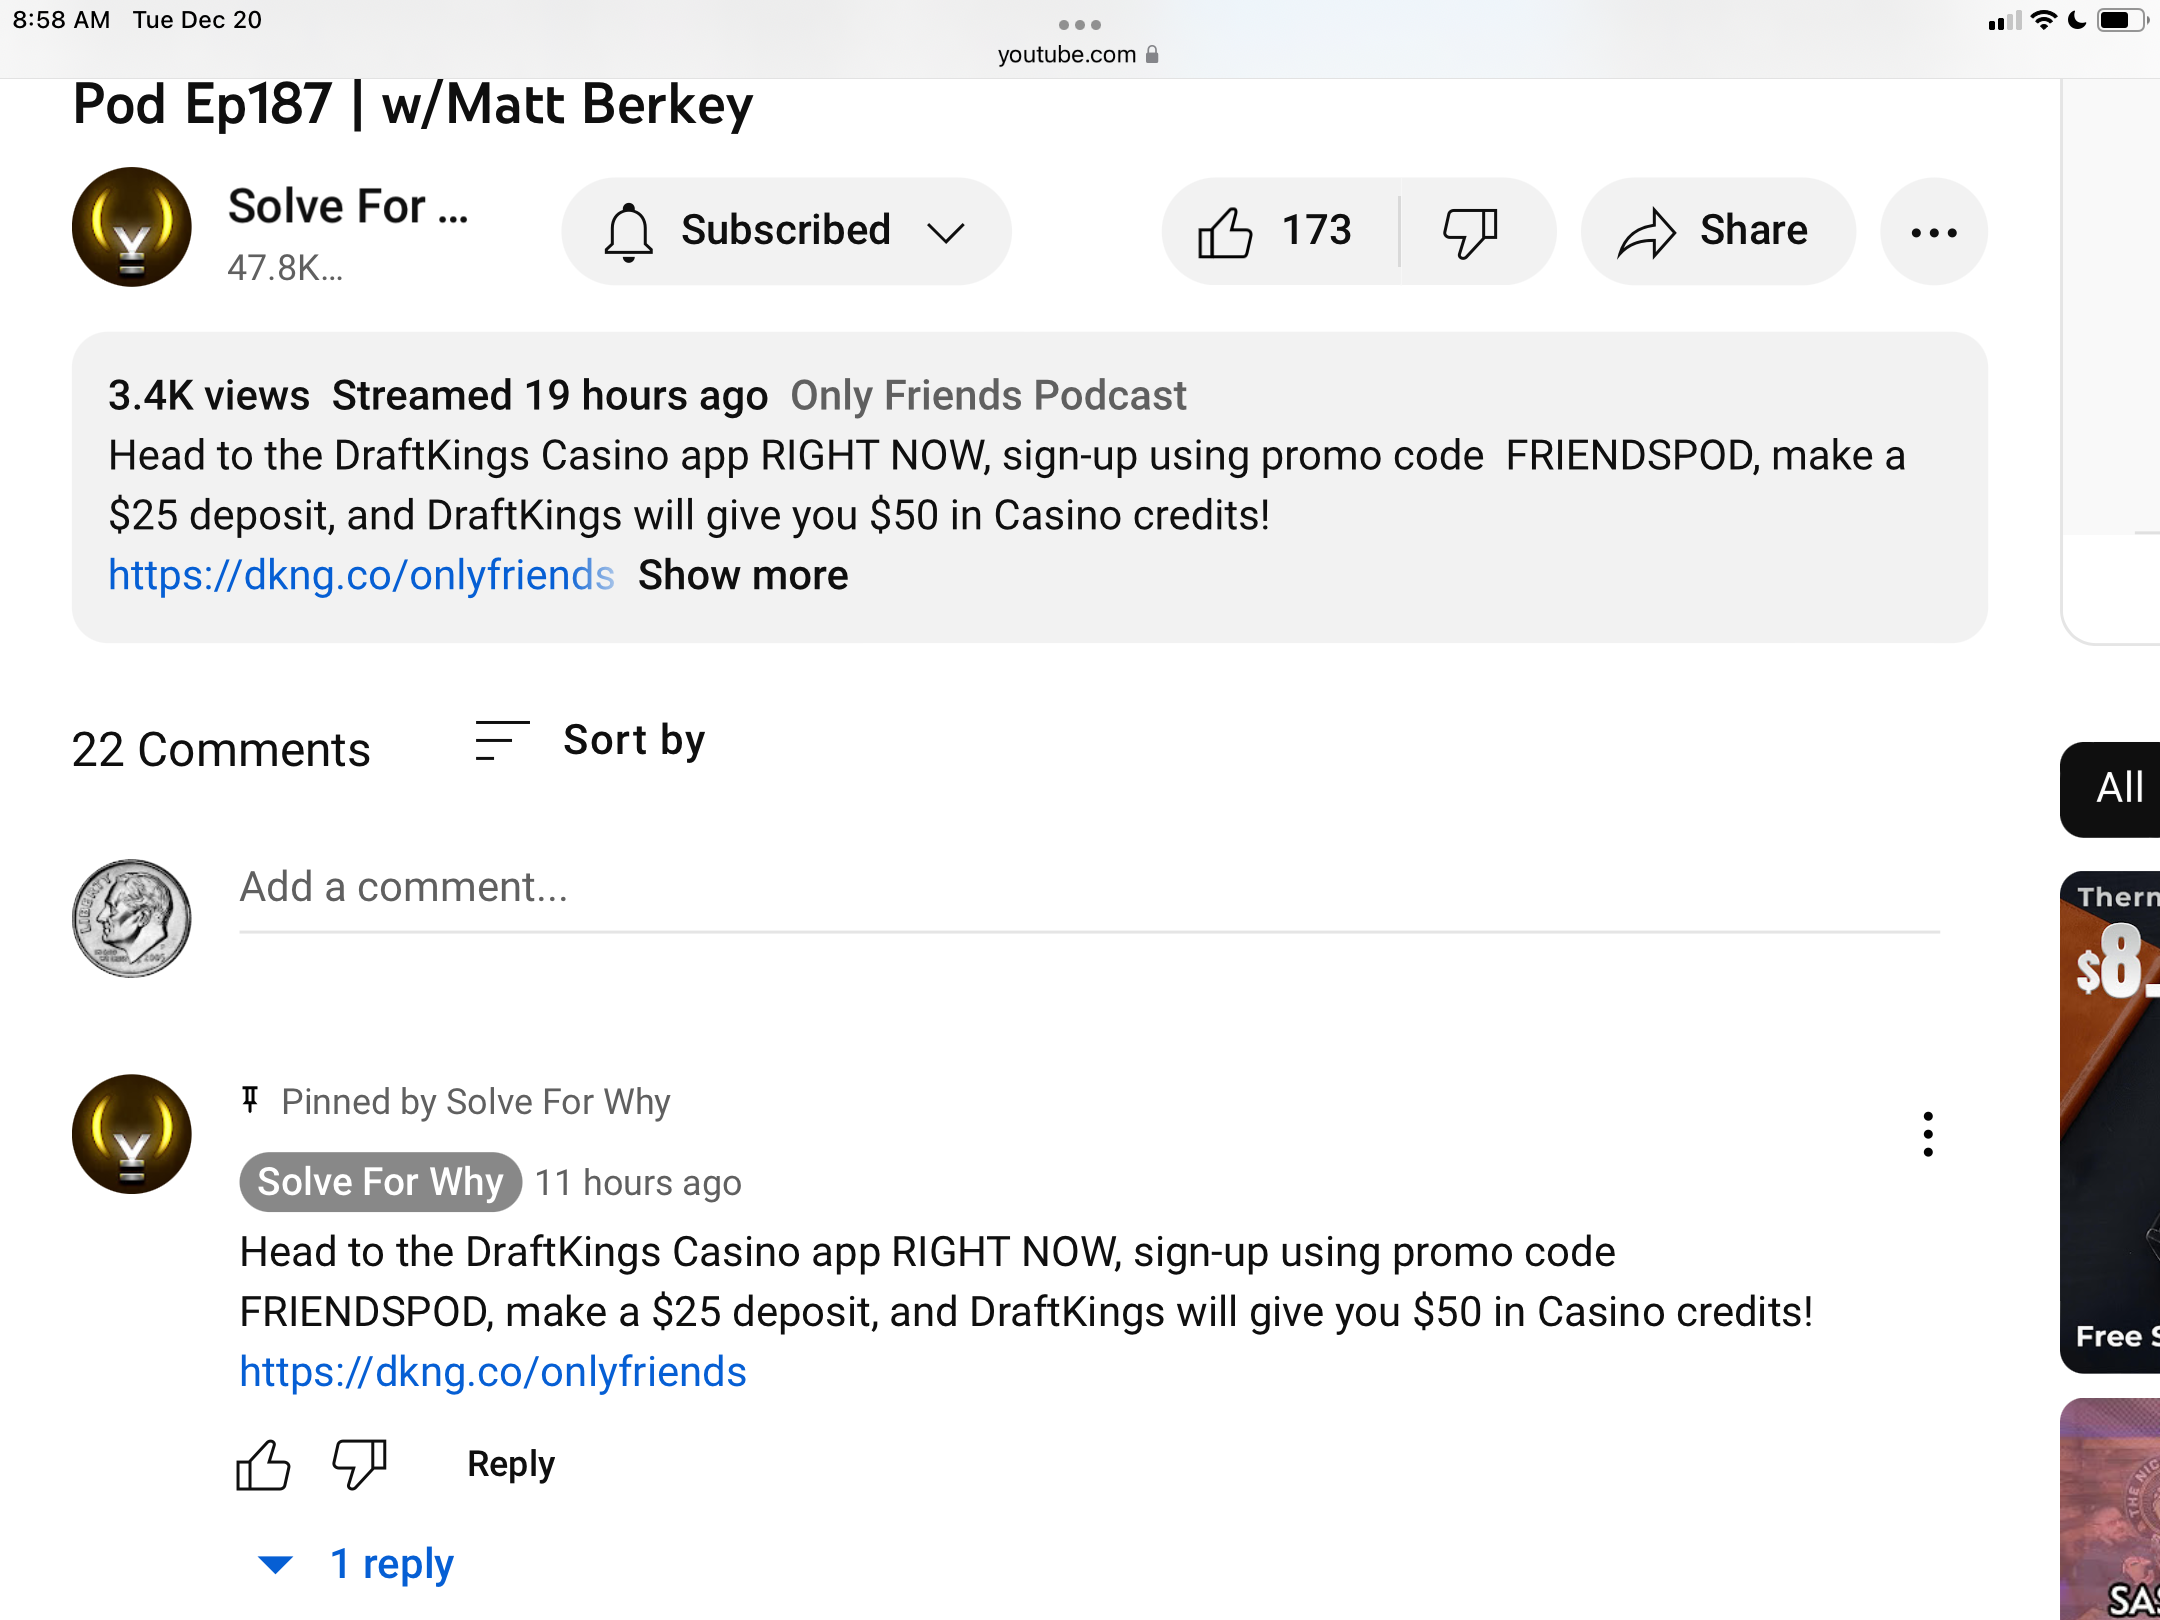Reply to the pinned comment
This screenshot has width=2160, height=1620.
tap(511, 1465)
